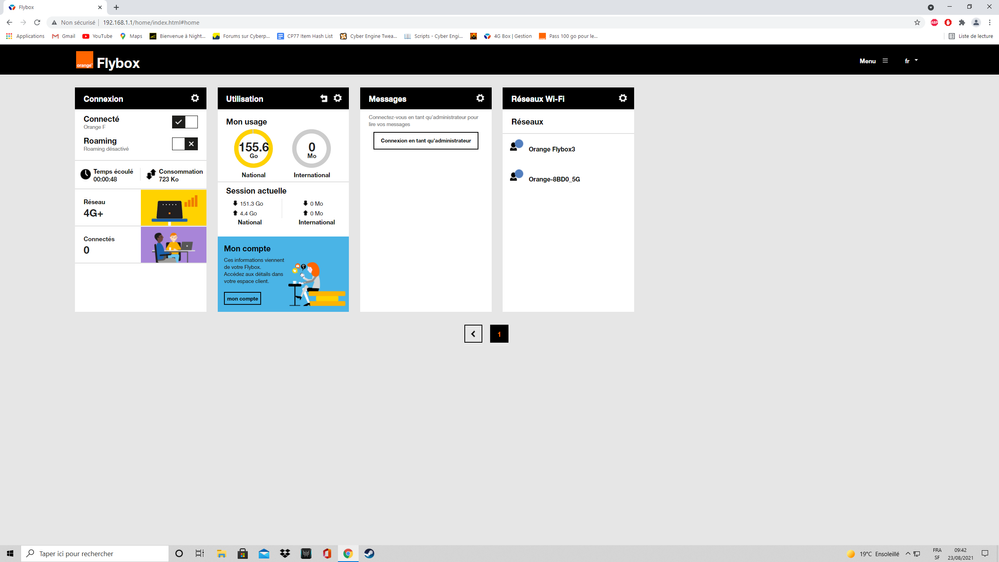Image resolution: width=999 pixels, height=562 pixels.
Task: Open the Menu label in header
Action: [867, 61]
